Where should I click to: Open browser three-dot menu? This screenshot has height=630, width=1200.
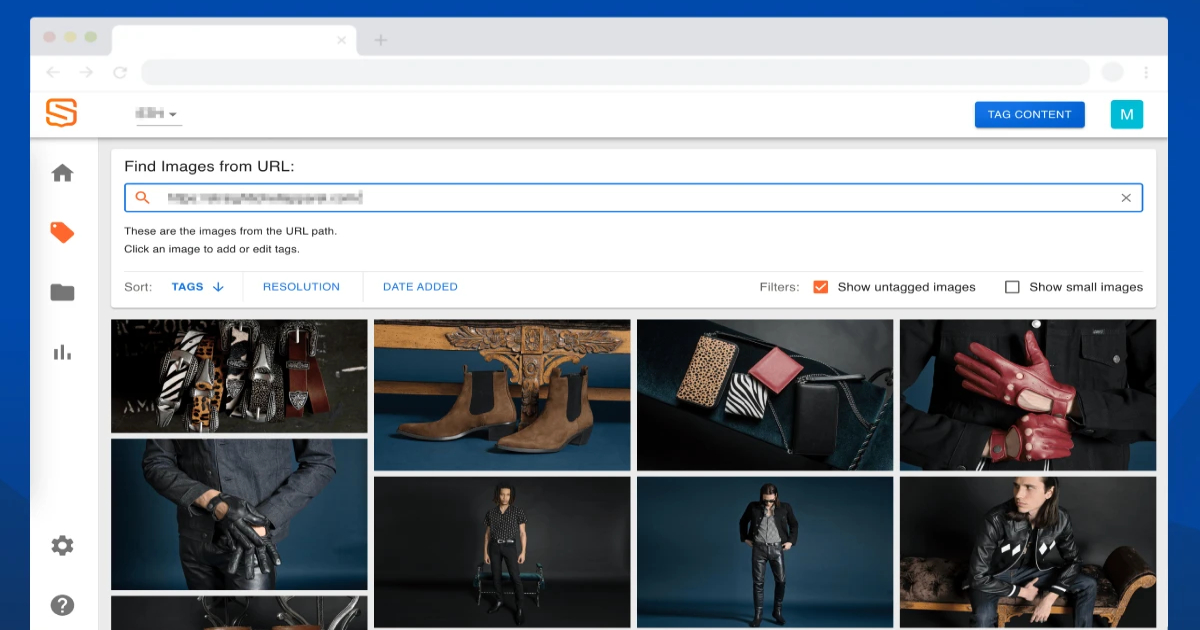point(1146,72)
